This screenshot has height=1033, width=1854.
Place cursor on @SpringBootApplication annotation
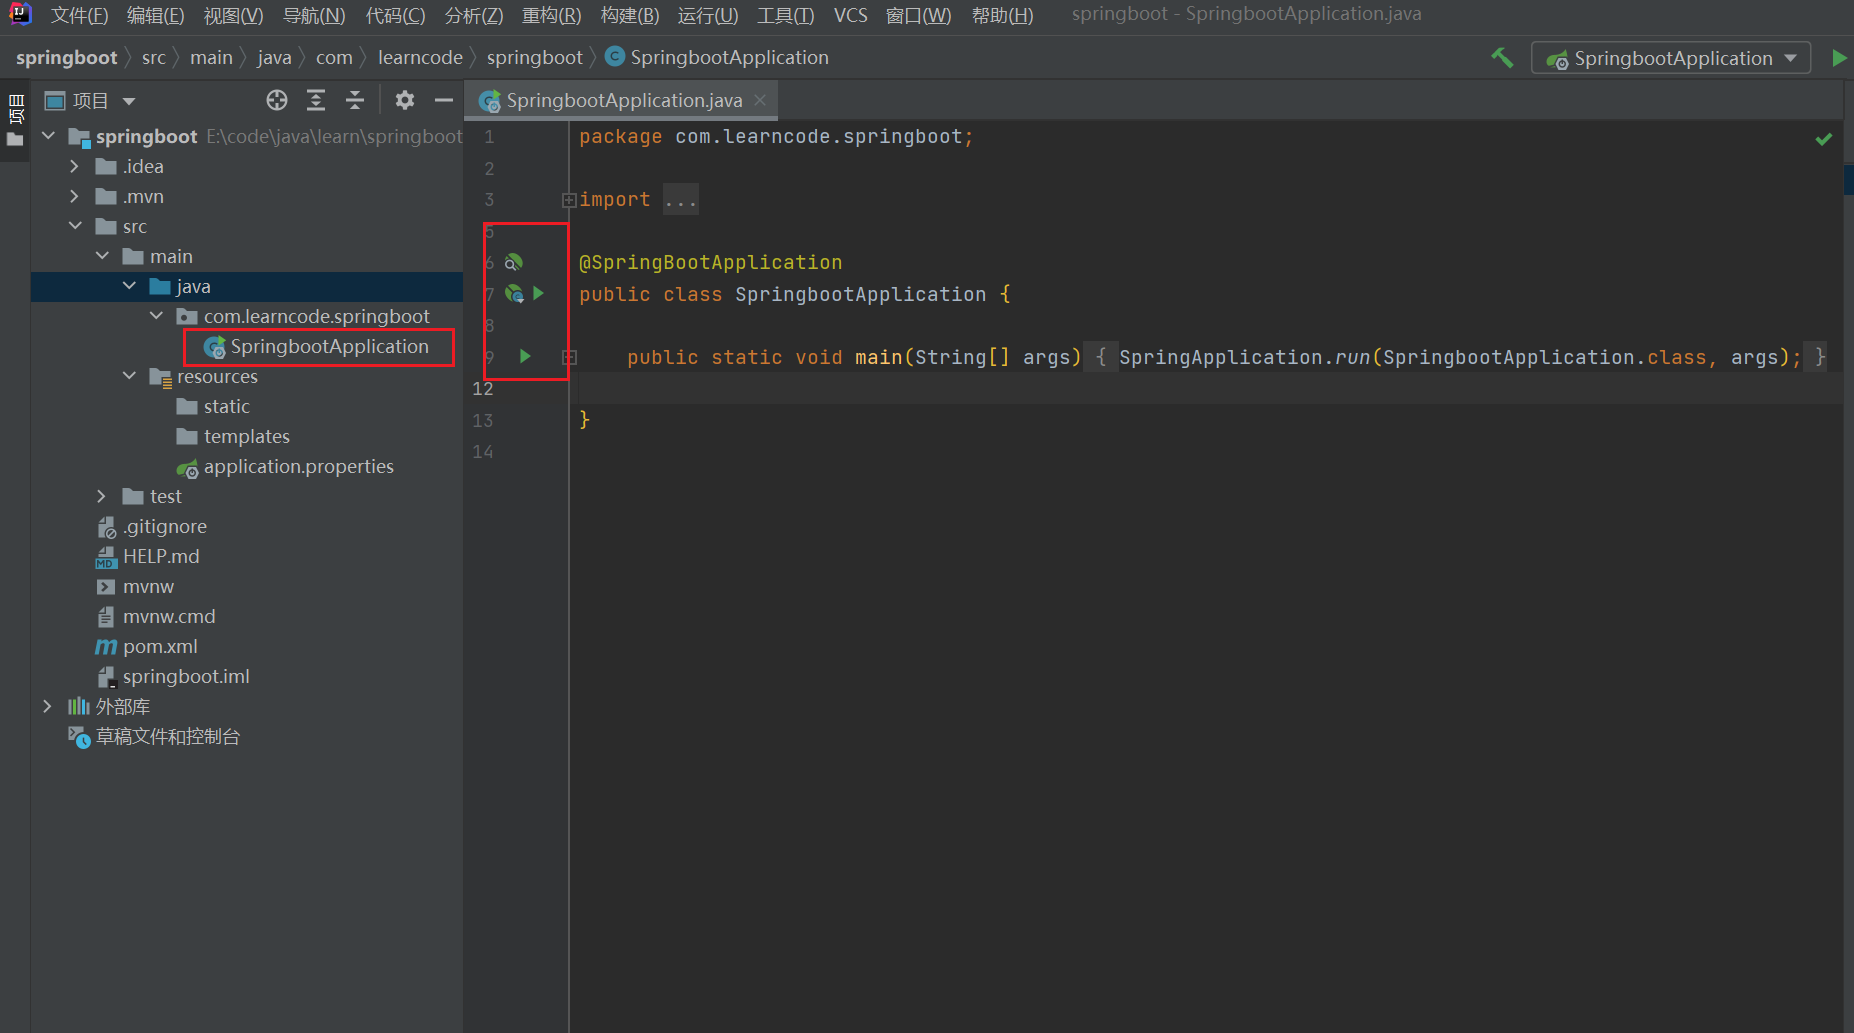coord(710,262)
